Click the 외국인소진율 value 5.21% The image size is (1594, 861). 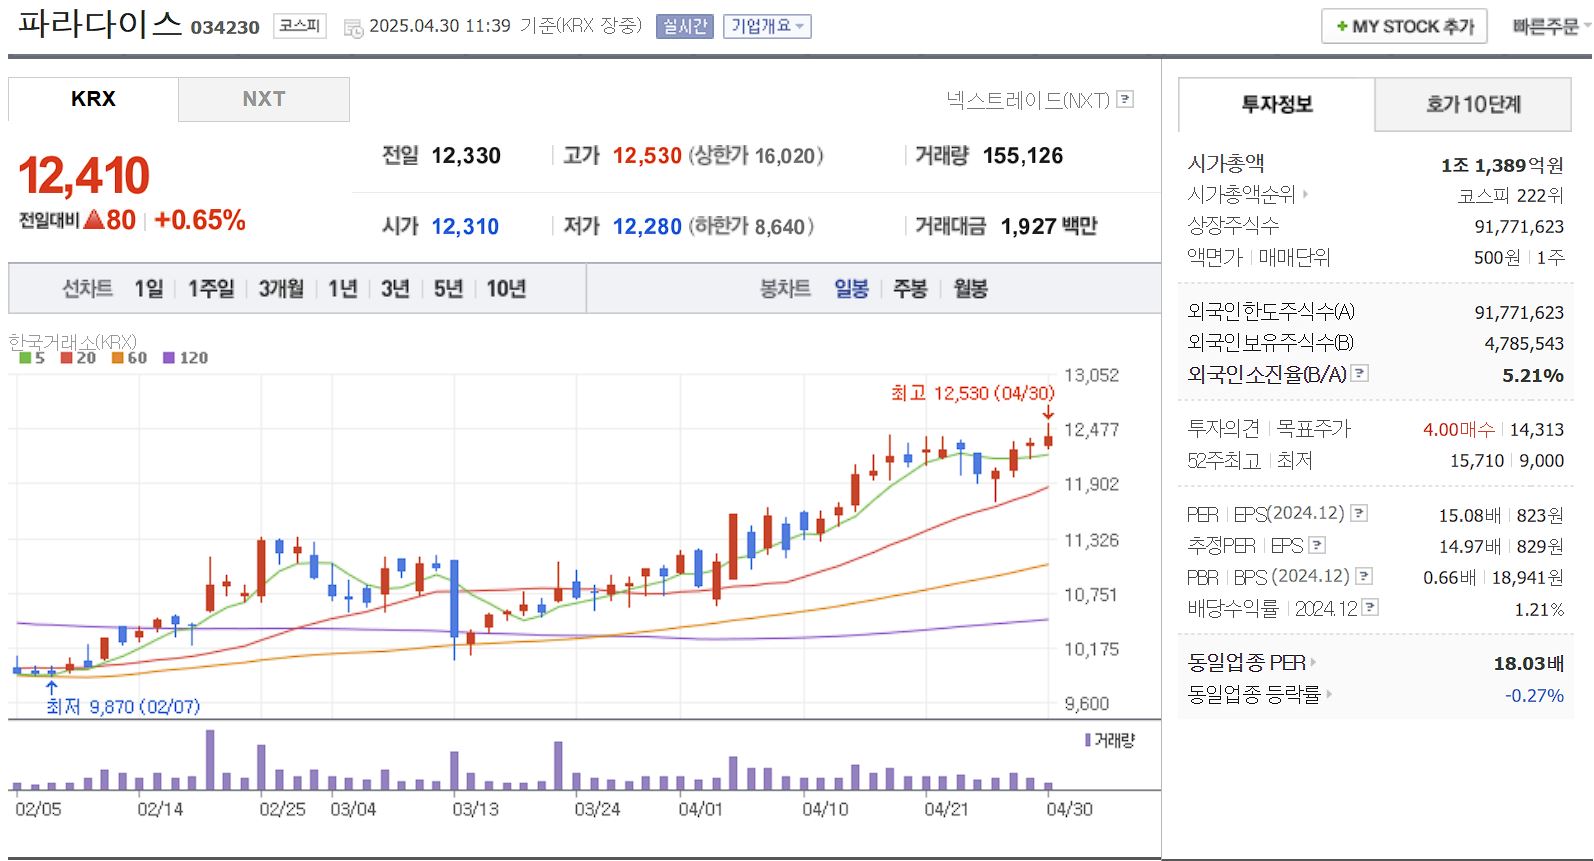point(1533,375)
